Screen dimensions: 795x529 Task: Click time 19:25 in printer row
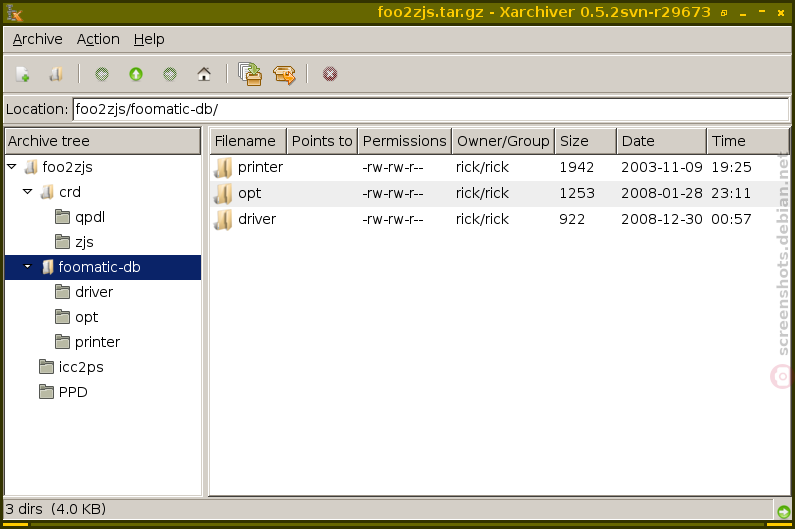731,167
